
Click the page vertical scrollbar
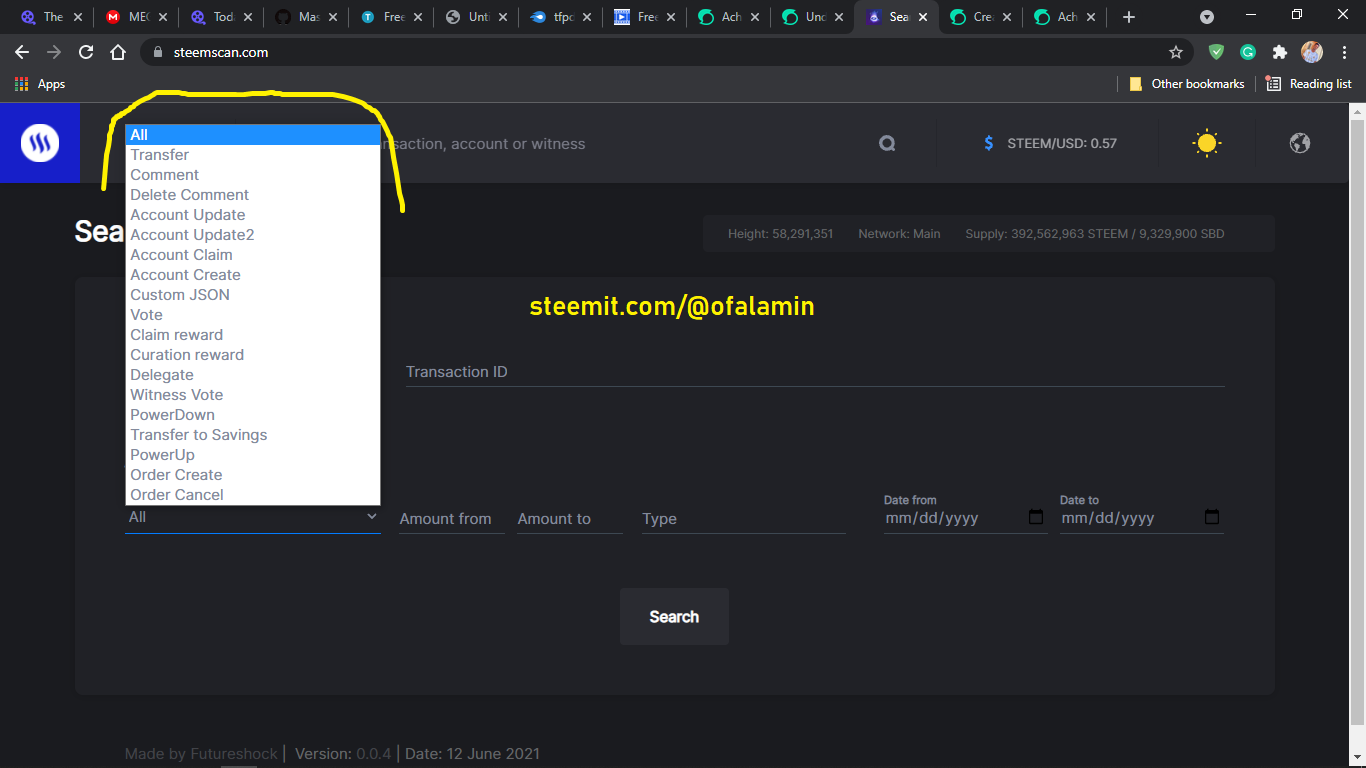(x=1357, y=420)
